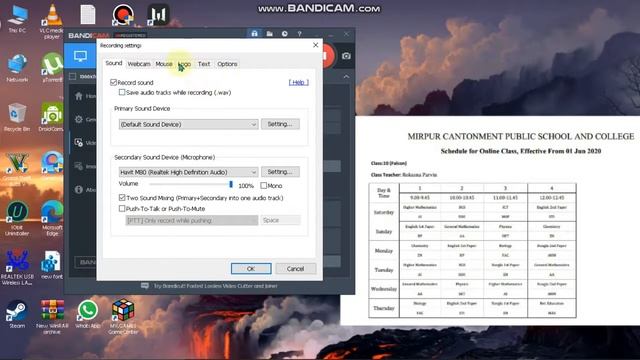Viewport: 640px width, 360px height.
Task: Switch to the Sound tab
Action: coord(113,63)
